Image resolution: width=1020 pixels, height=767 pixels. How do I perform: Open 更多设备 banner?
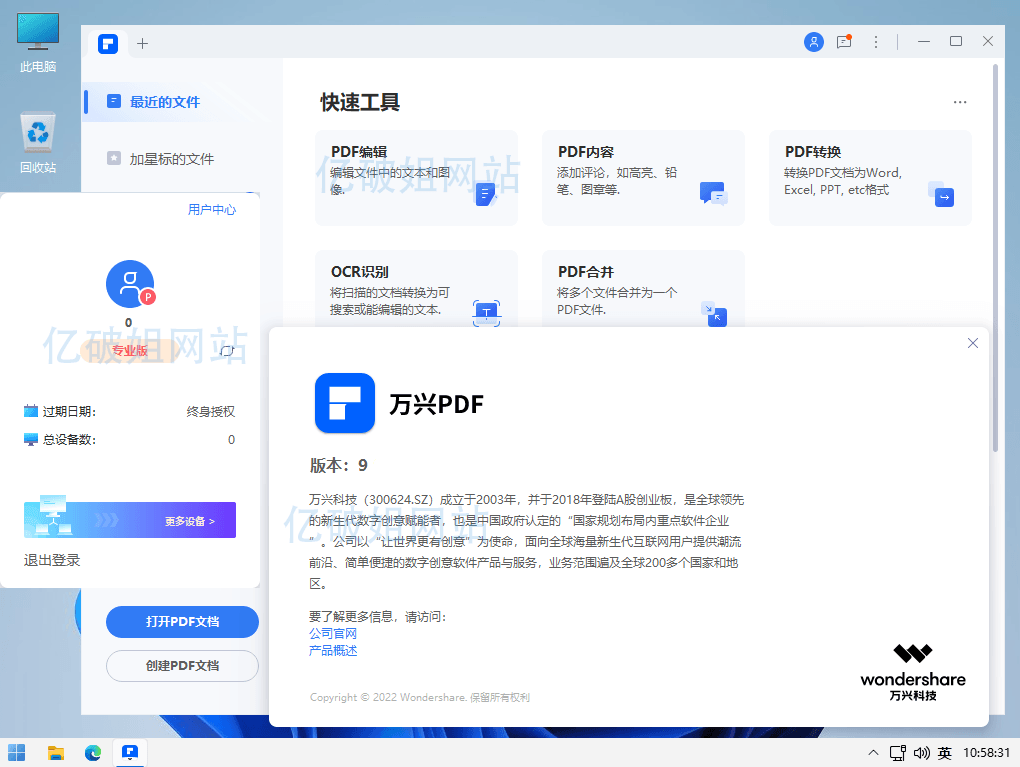point(129,520)
